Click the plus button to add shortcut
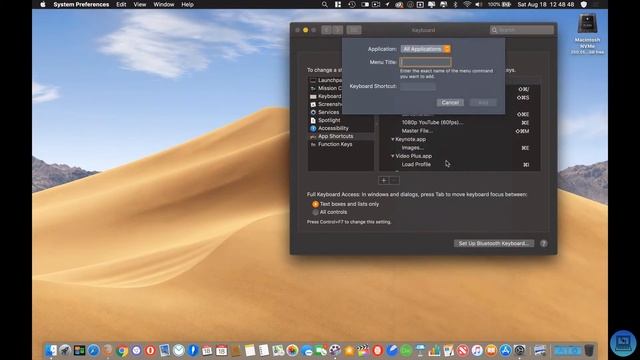The image size is (640, 360). tap(383, 180)
